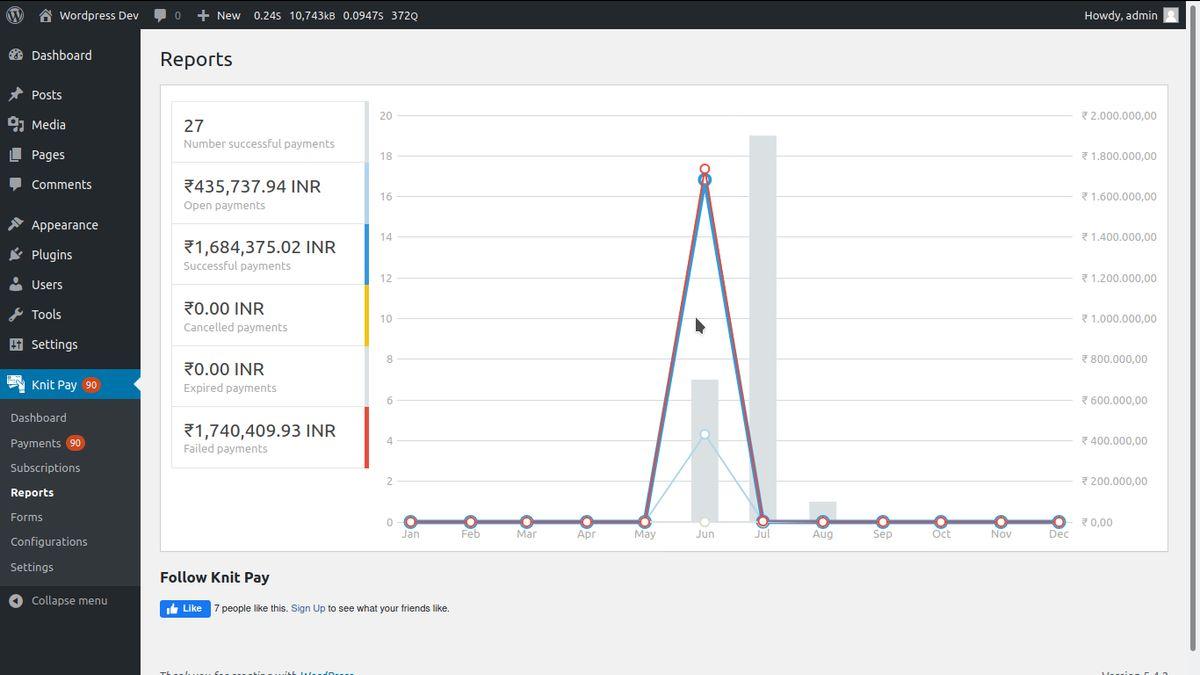The height and width of the screenshot is (675, 1200).
Task: Click the tall July bar in chart
Action: [x=763, y=328]
